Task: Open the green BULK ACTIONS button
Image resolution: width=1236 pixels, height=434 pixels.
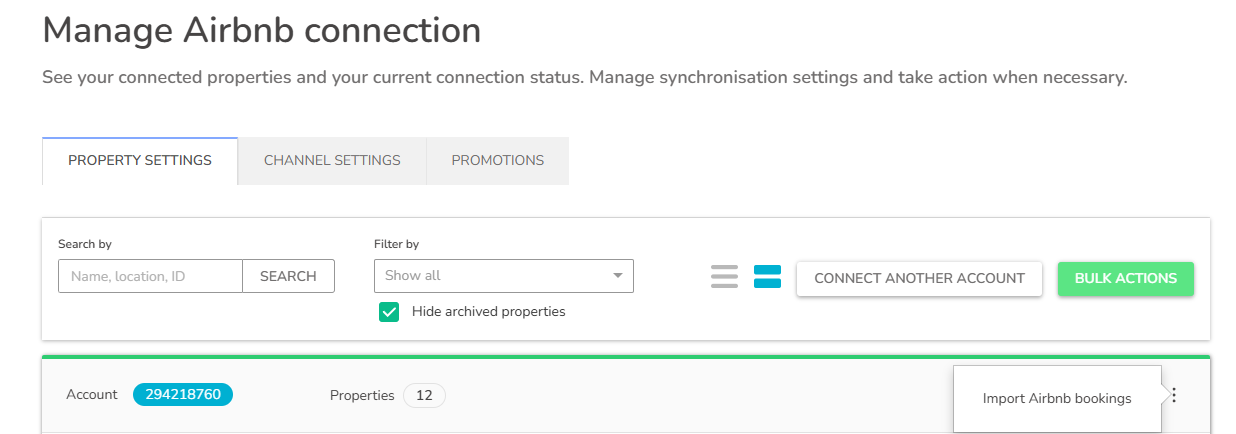Action: pos(1125,279)
